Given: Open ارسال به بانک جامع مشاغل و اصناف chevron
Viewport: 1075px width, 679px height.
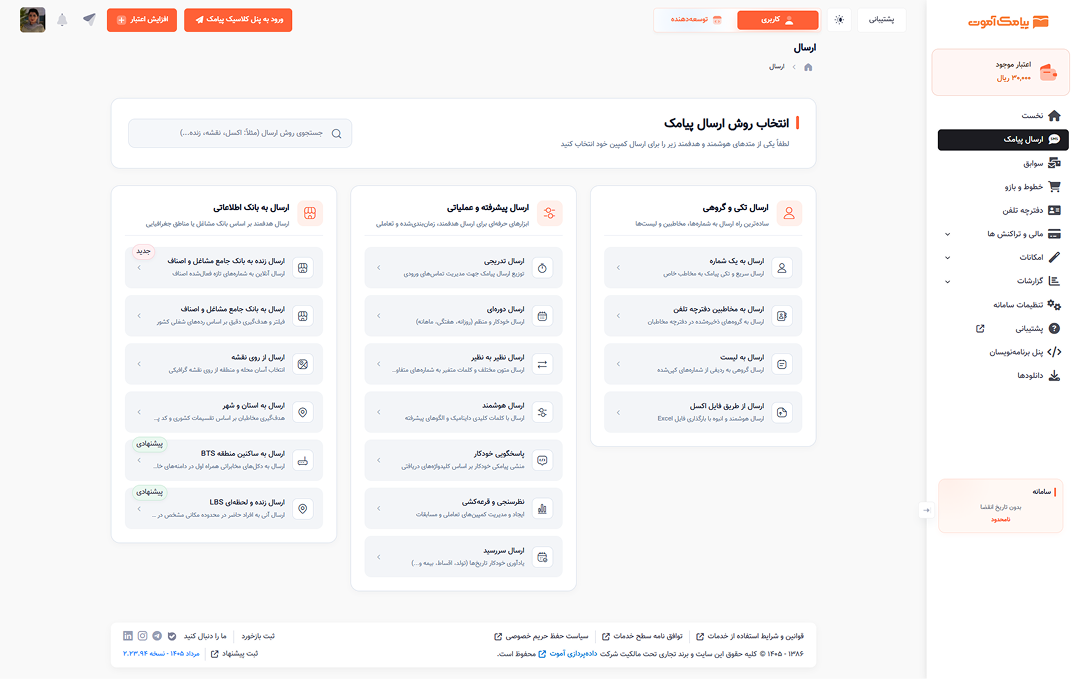Looking at the screenshot, I should coord(139,316).
